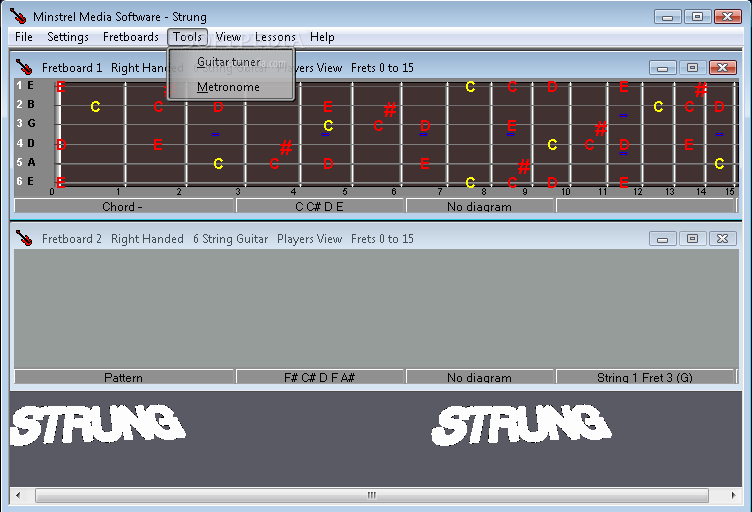This screenshot has height=512, width=752.
Task: Click red E on D string fret 14
Action: tap(689, 144)
